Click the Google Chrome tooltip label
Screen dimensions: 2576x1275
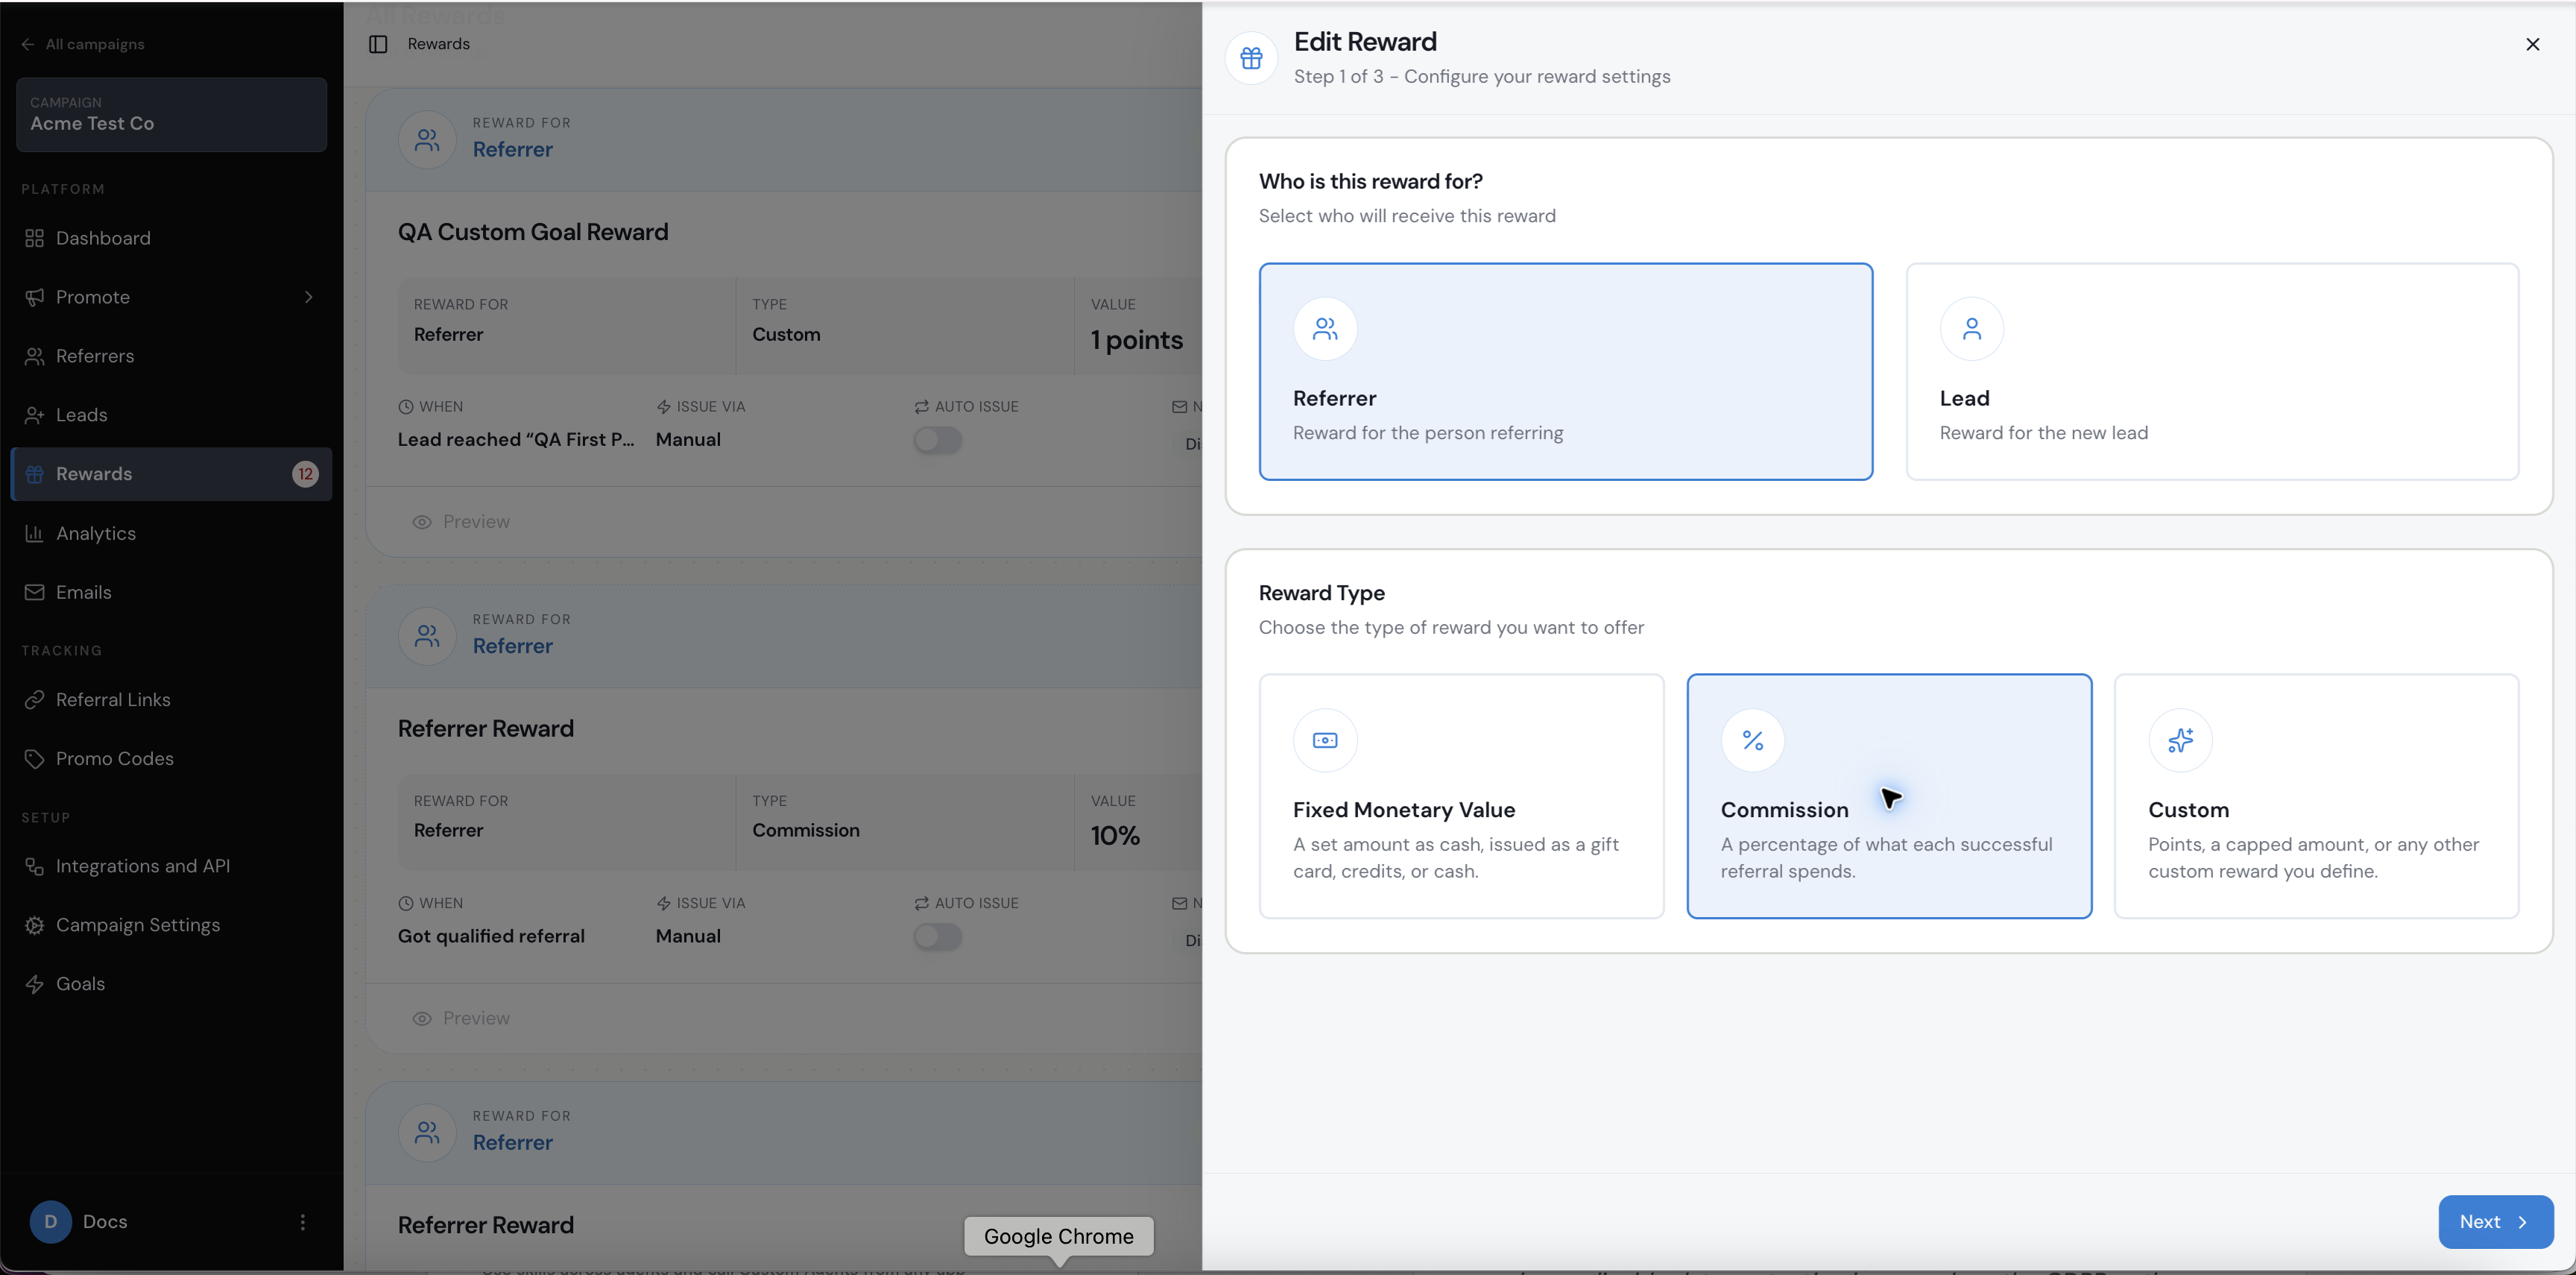pyautogui.click(x=1059, y=1236)
